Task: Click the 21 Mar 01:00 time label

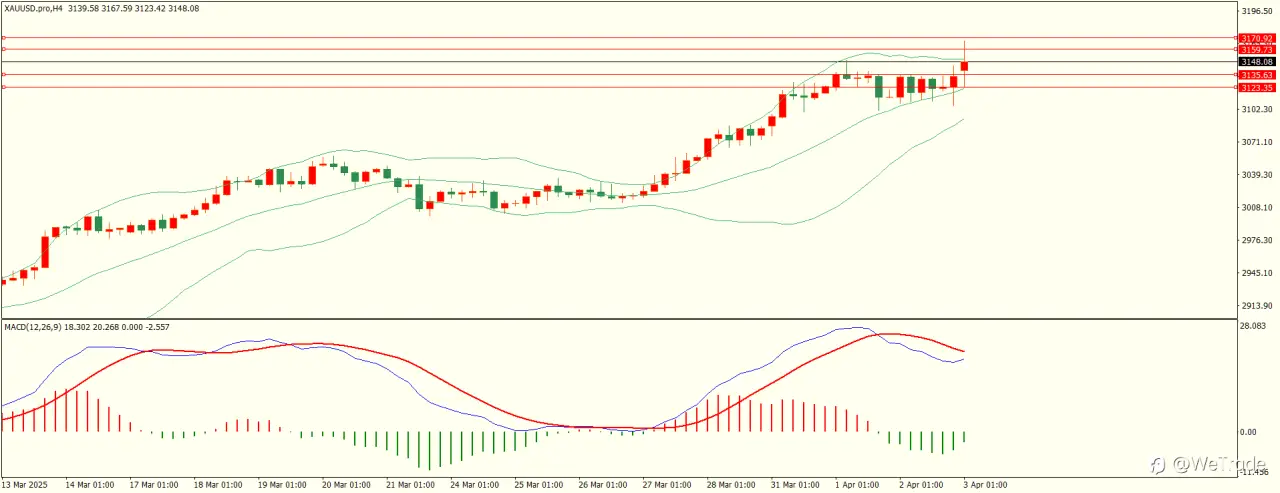Action: 410,485
